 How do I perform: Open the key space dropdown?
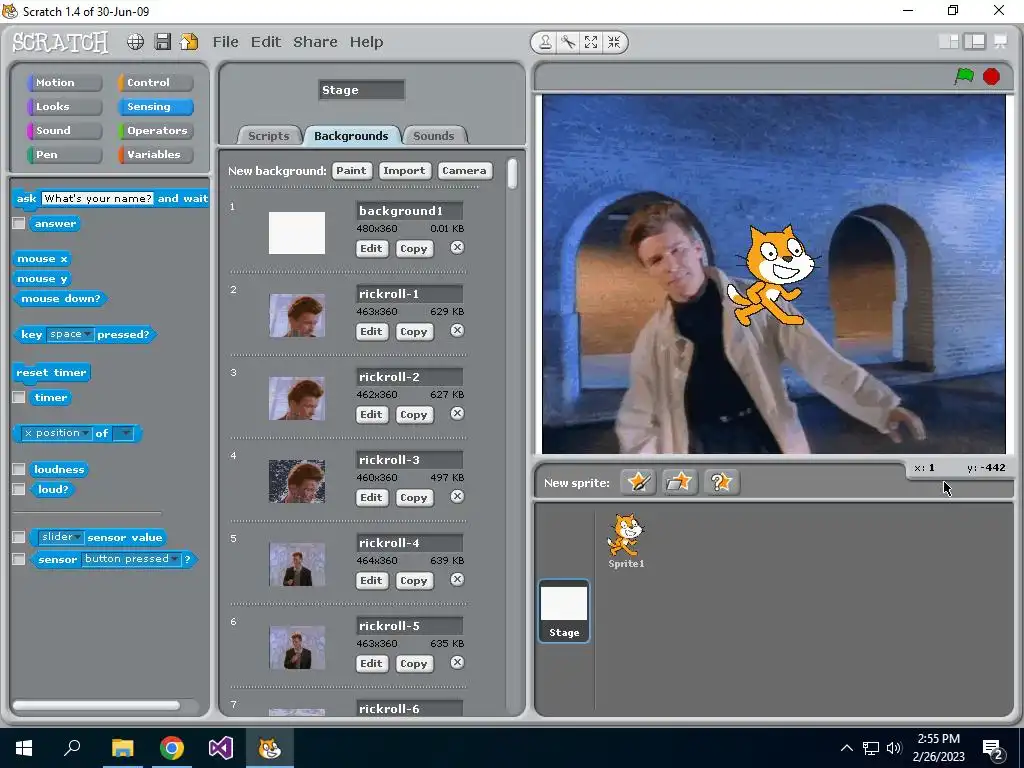coord(71,334)
